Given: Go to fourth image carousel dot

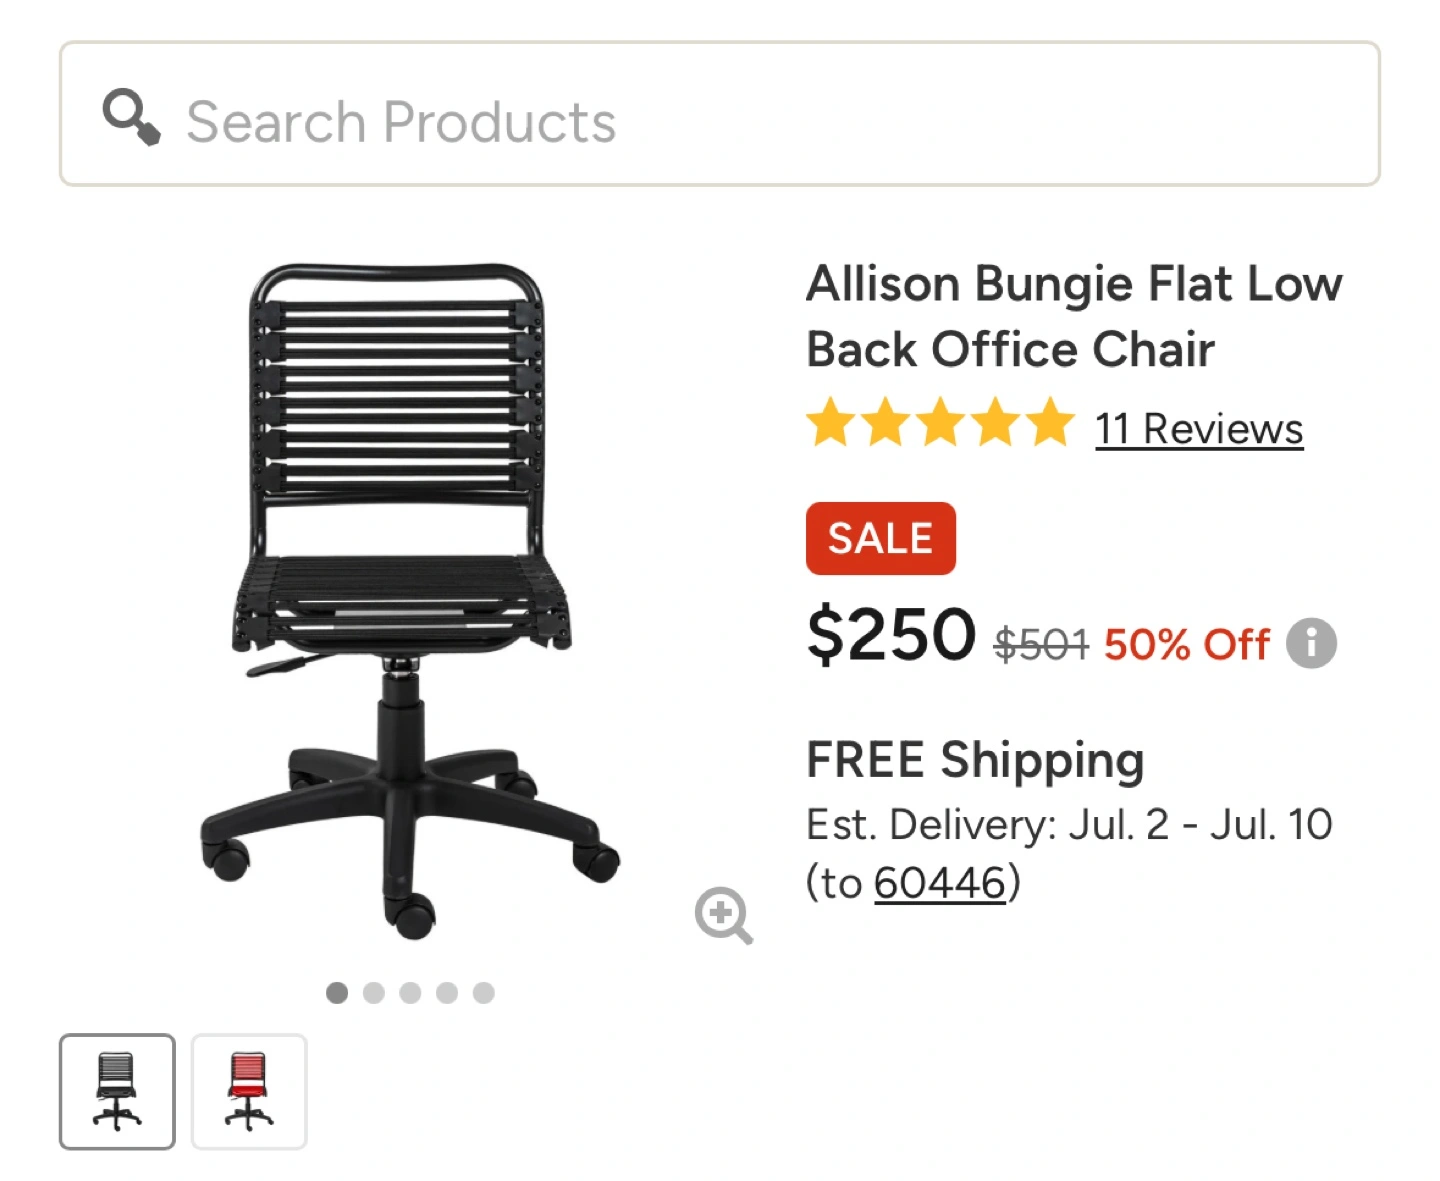Looking at the screenshot, I should click(447, 992).
